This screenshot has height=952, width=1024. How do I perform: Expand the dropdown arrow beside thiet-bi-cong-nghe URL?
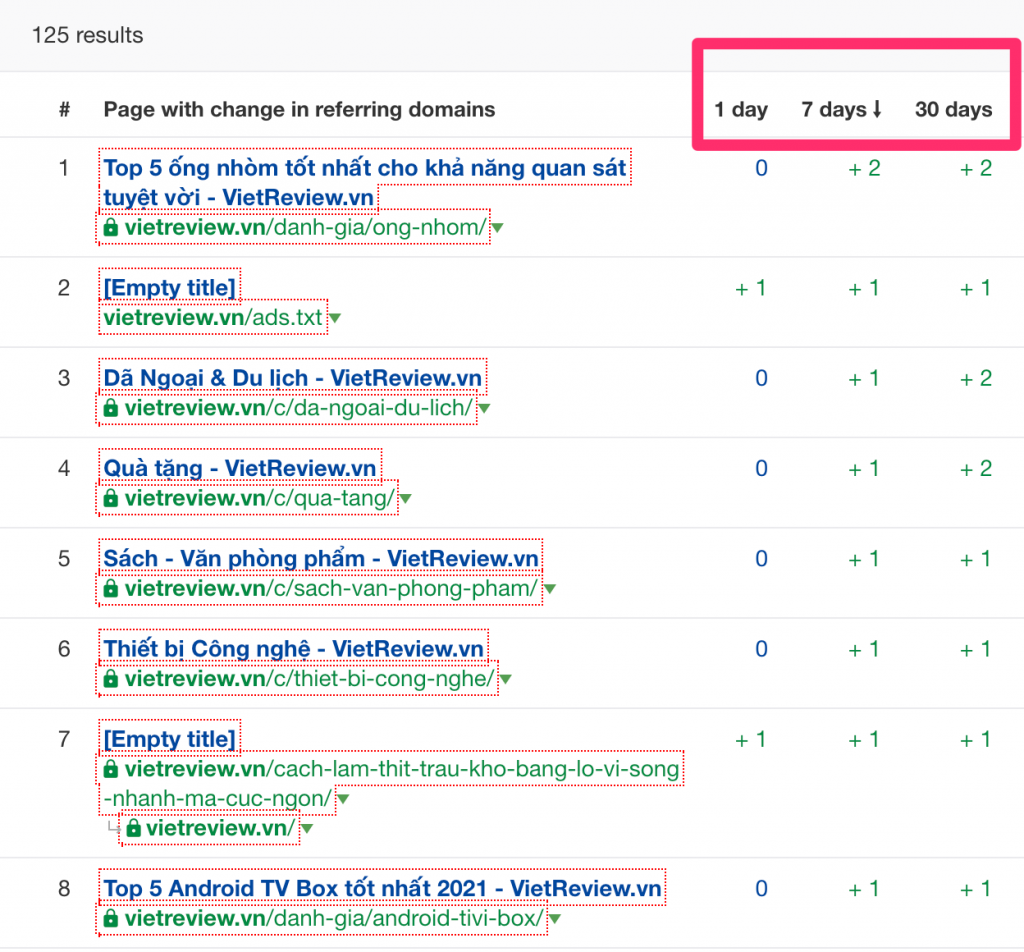click(505, 679)
